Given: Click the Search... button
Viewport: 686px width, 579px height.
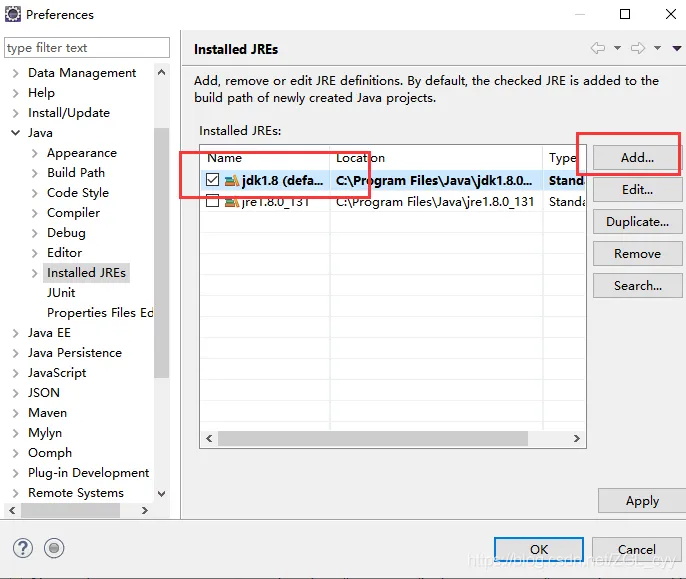Looking at the screenshot, I should point(637,285).
